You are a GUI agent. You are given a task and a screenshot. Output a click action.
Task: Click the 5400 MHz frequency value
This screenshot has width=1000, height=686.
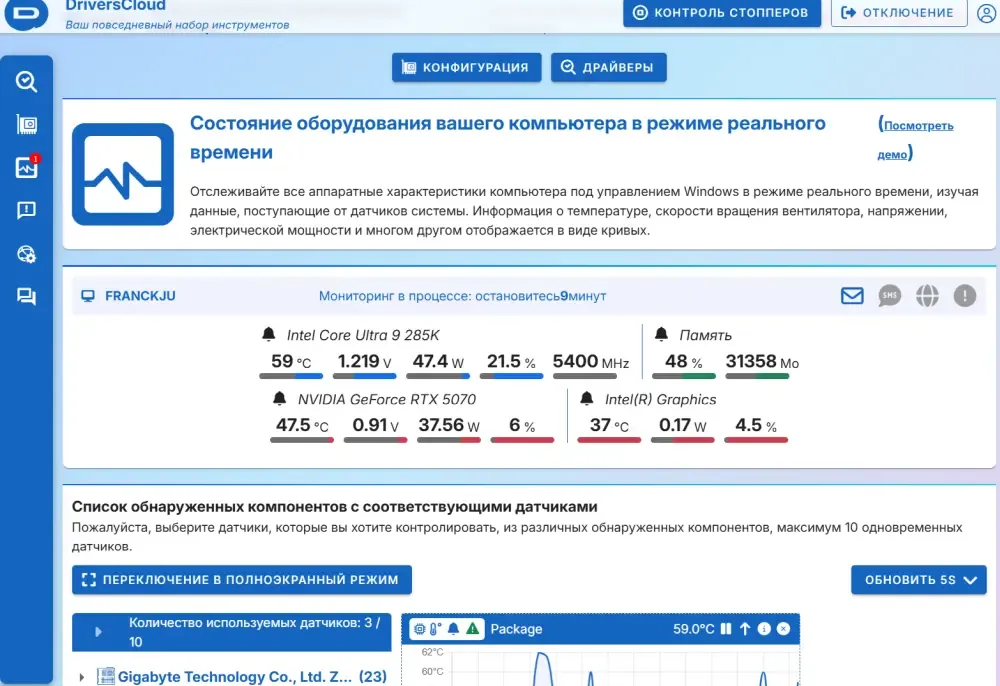tap(591, 361)
